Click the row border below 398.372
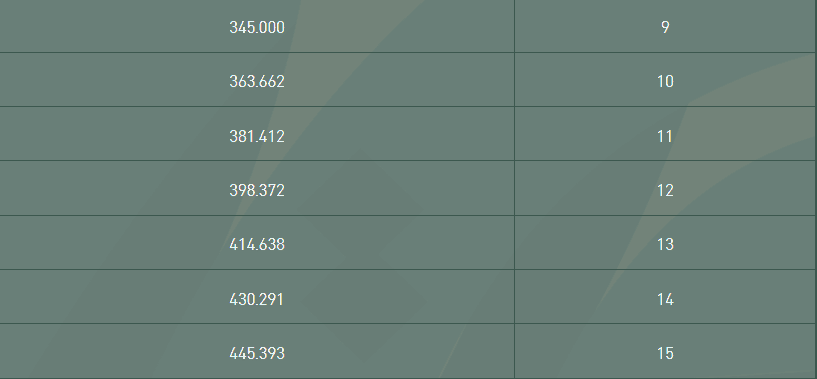 [x=257, y=215]
